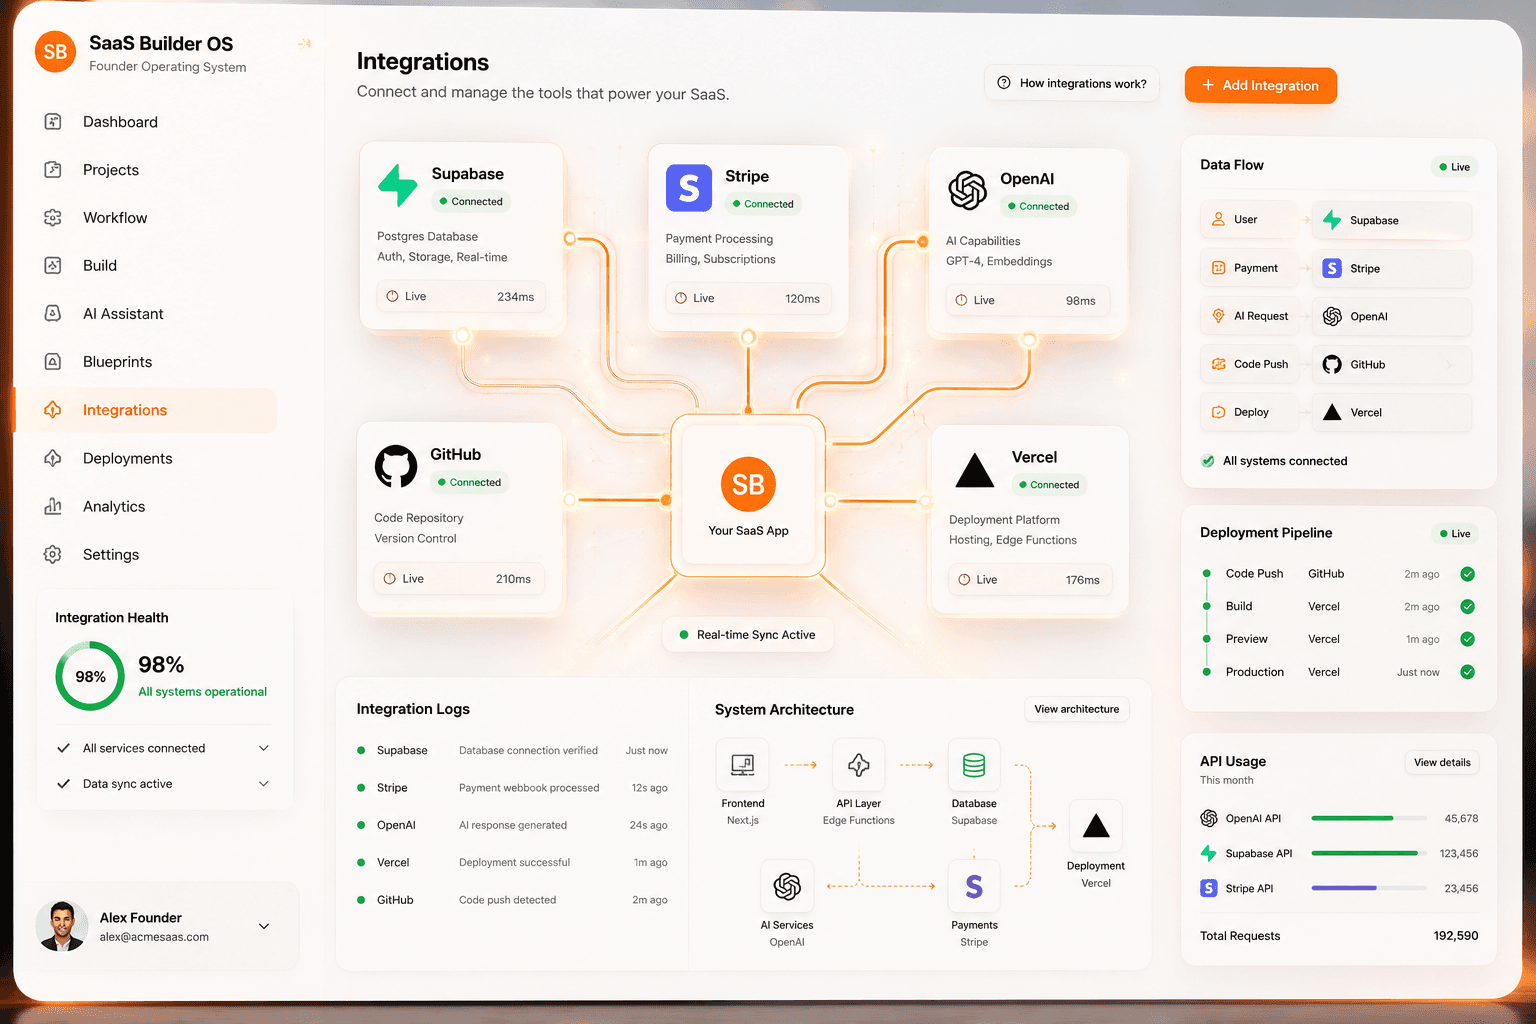Click the View architecture button
Screen dimensions: 1536x1024
(x=1076, y=709)
